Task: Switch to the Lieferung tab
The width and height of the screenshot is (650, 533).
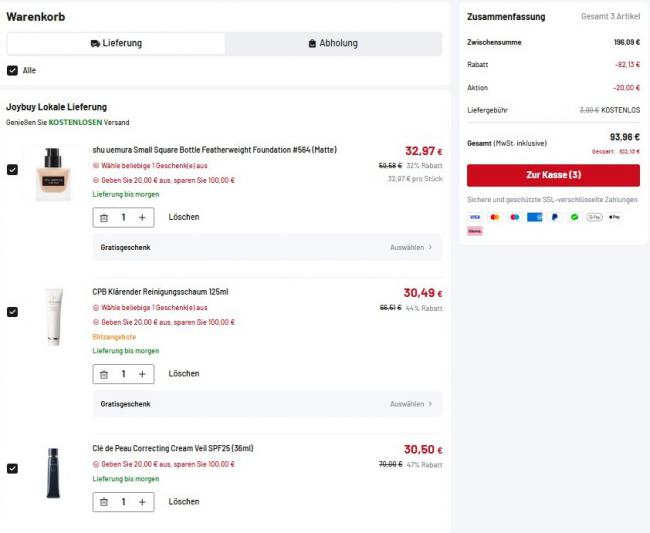Action: click(116, 44)
